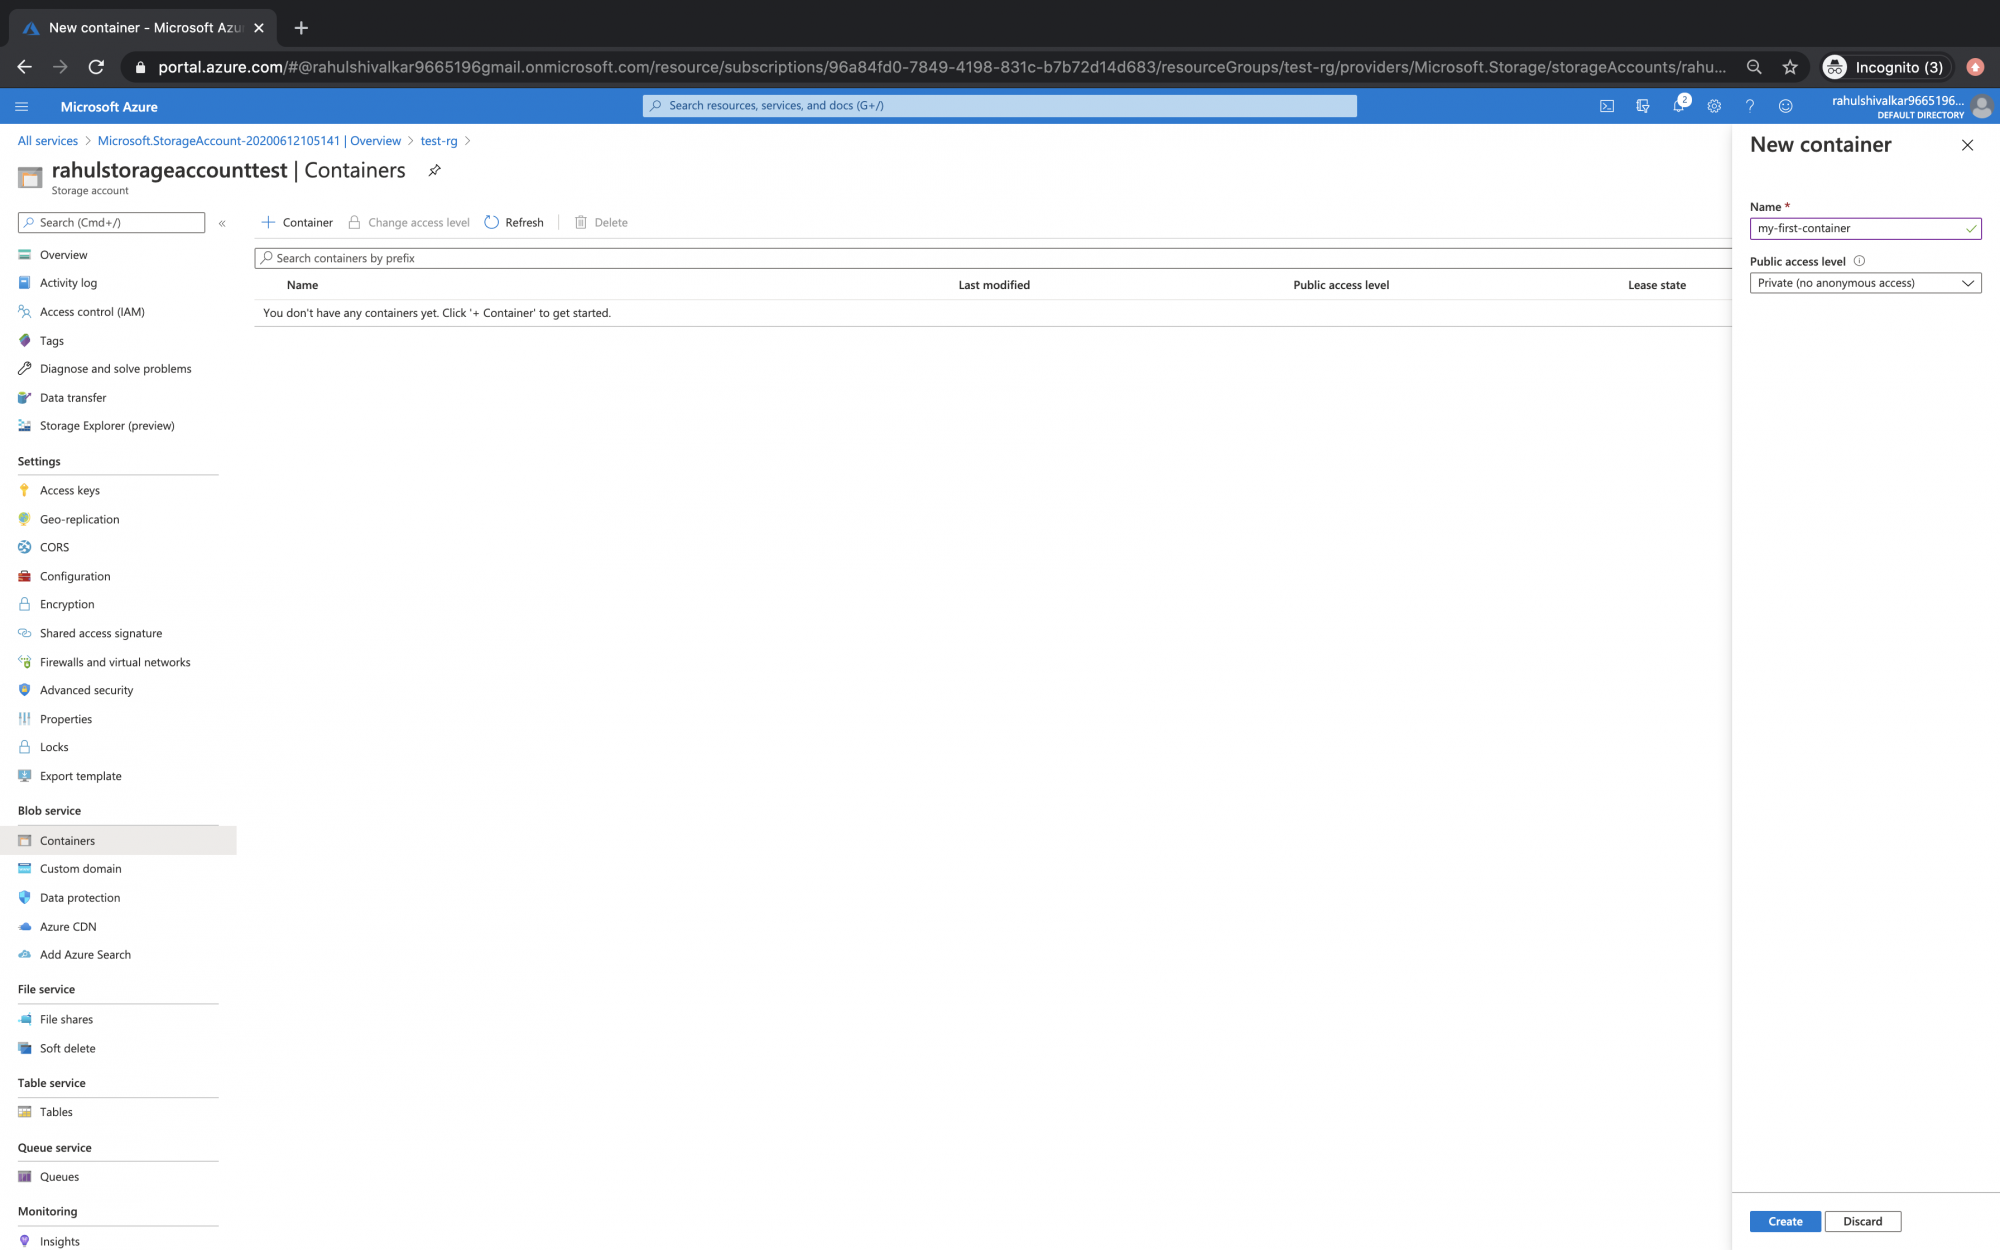Select Containers under Blob service

point(67,840)
